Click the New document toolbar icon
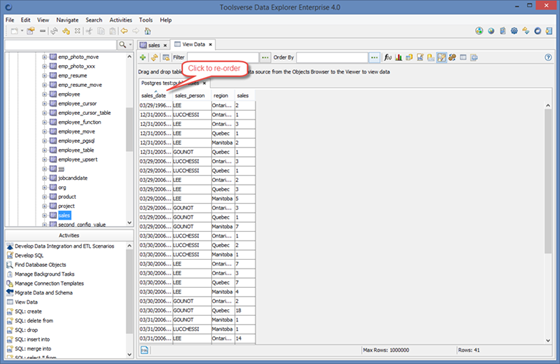Screen dimensions: 560x364 [14, 31]
